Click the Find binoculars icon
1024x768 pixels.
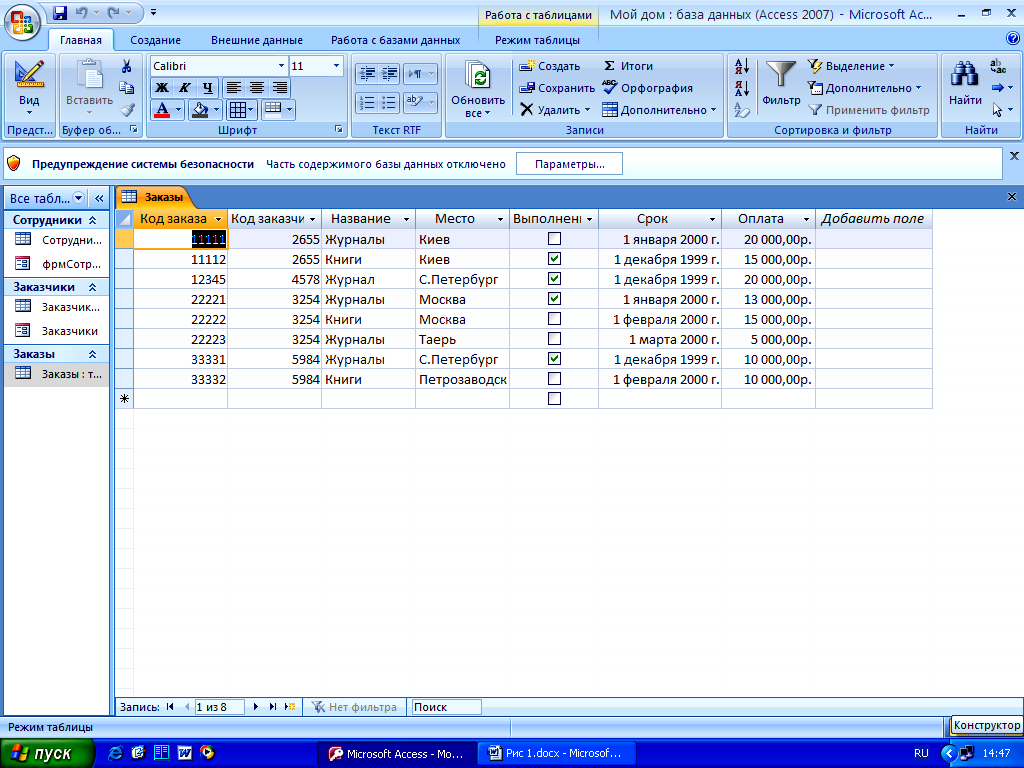pos(964,76)
